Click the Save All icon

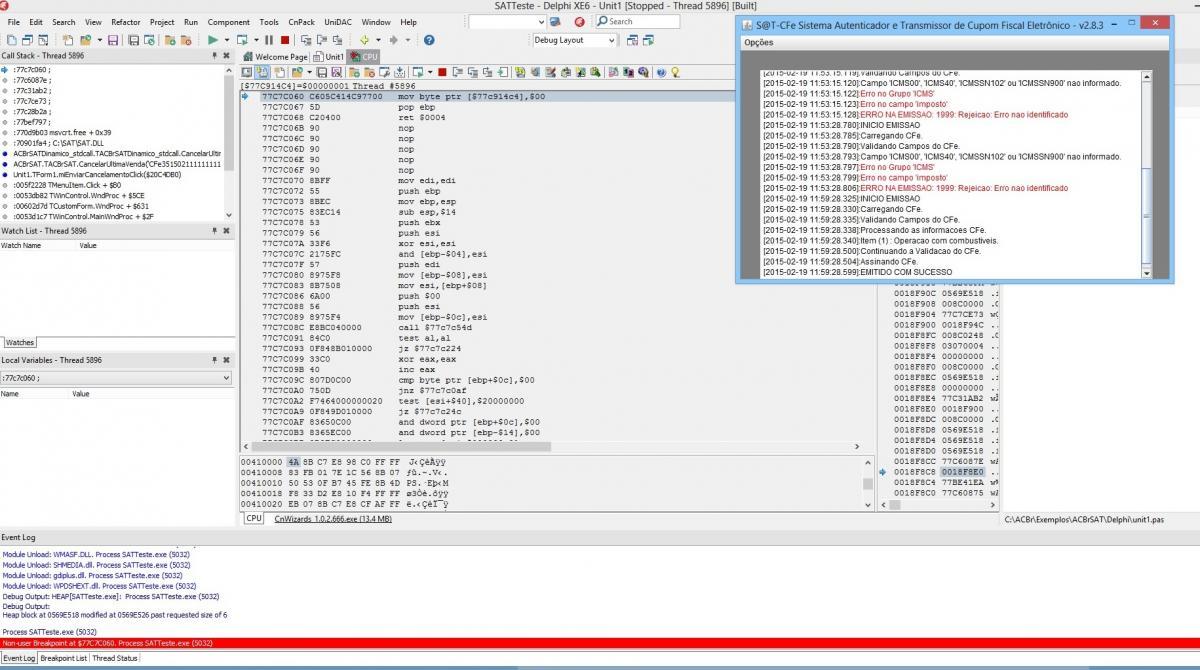133,40
